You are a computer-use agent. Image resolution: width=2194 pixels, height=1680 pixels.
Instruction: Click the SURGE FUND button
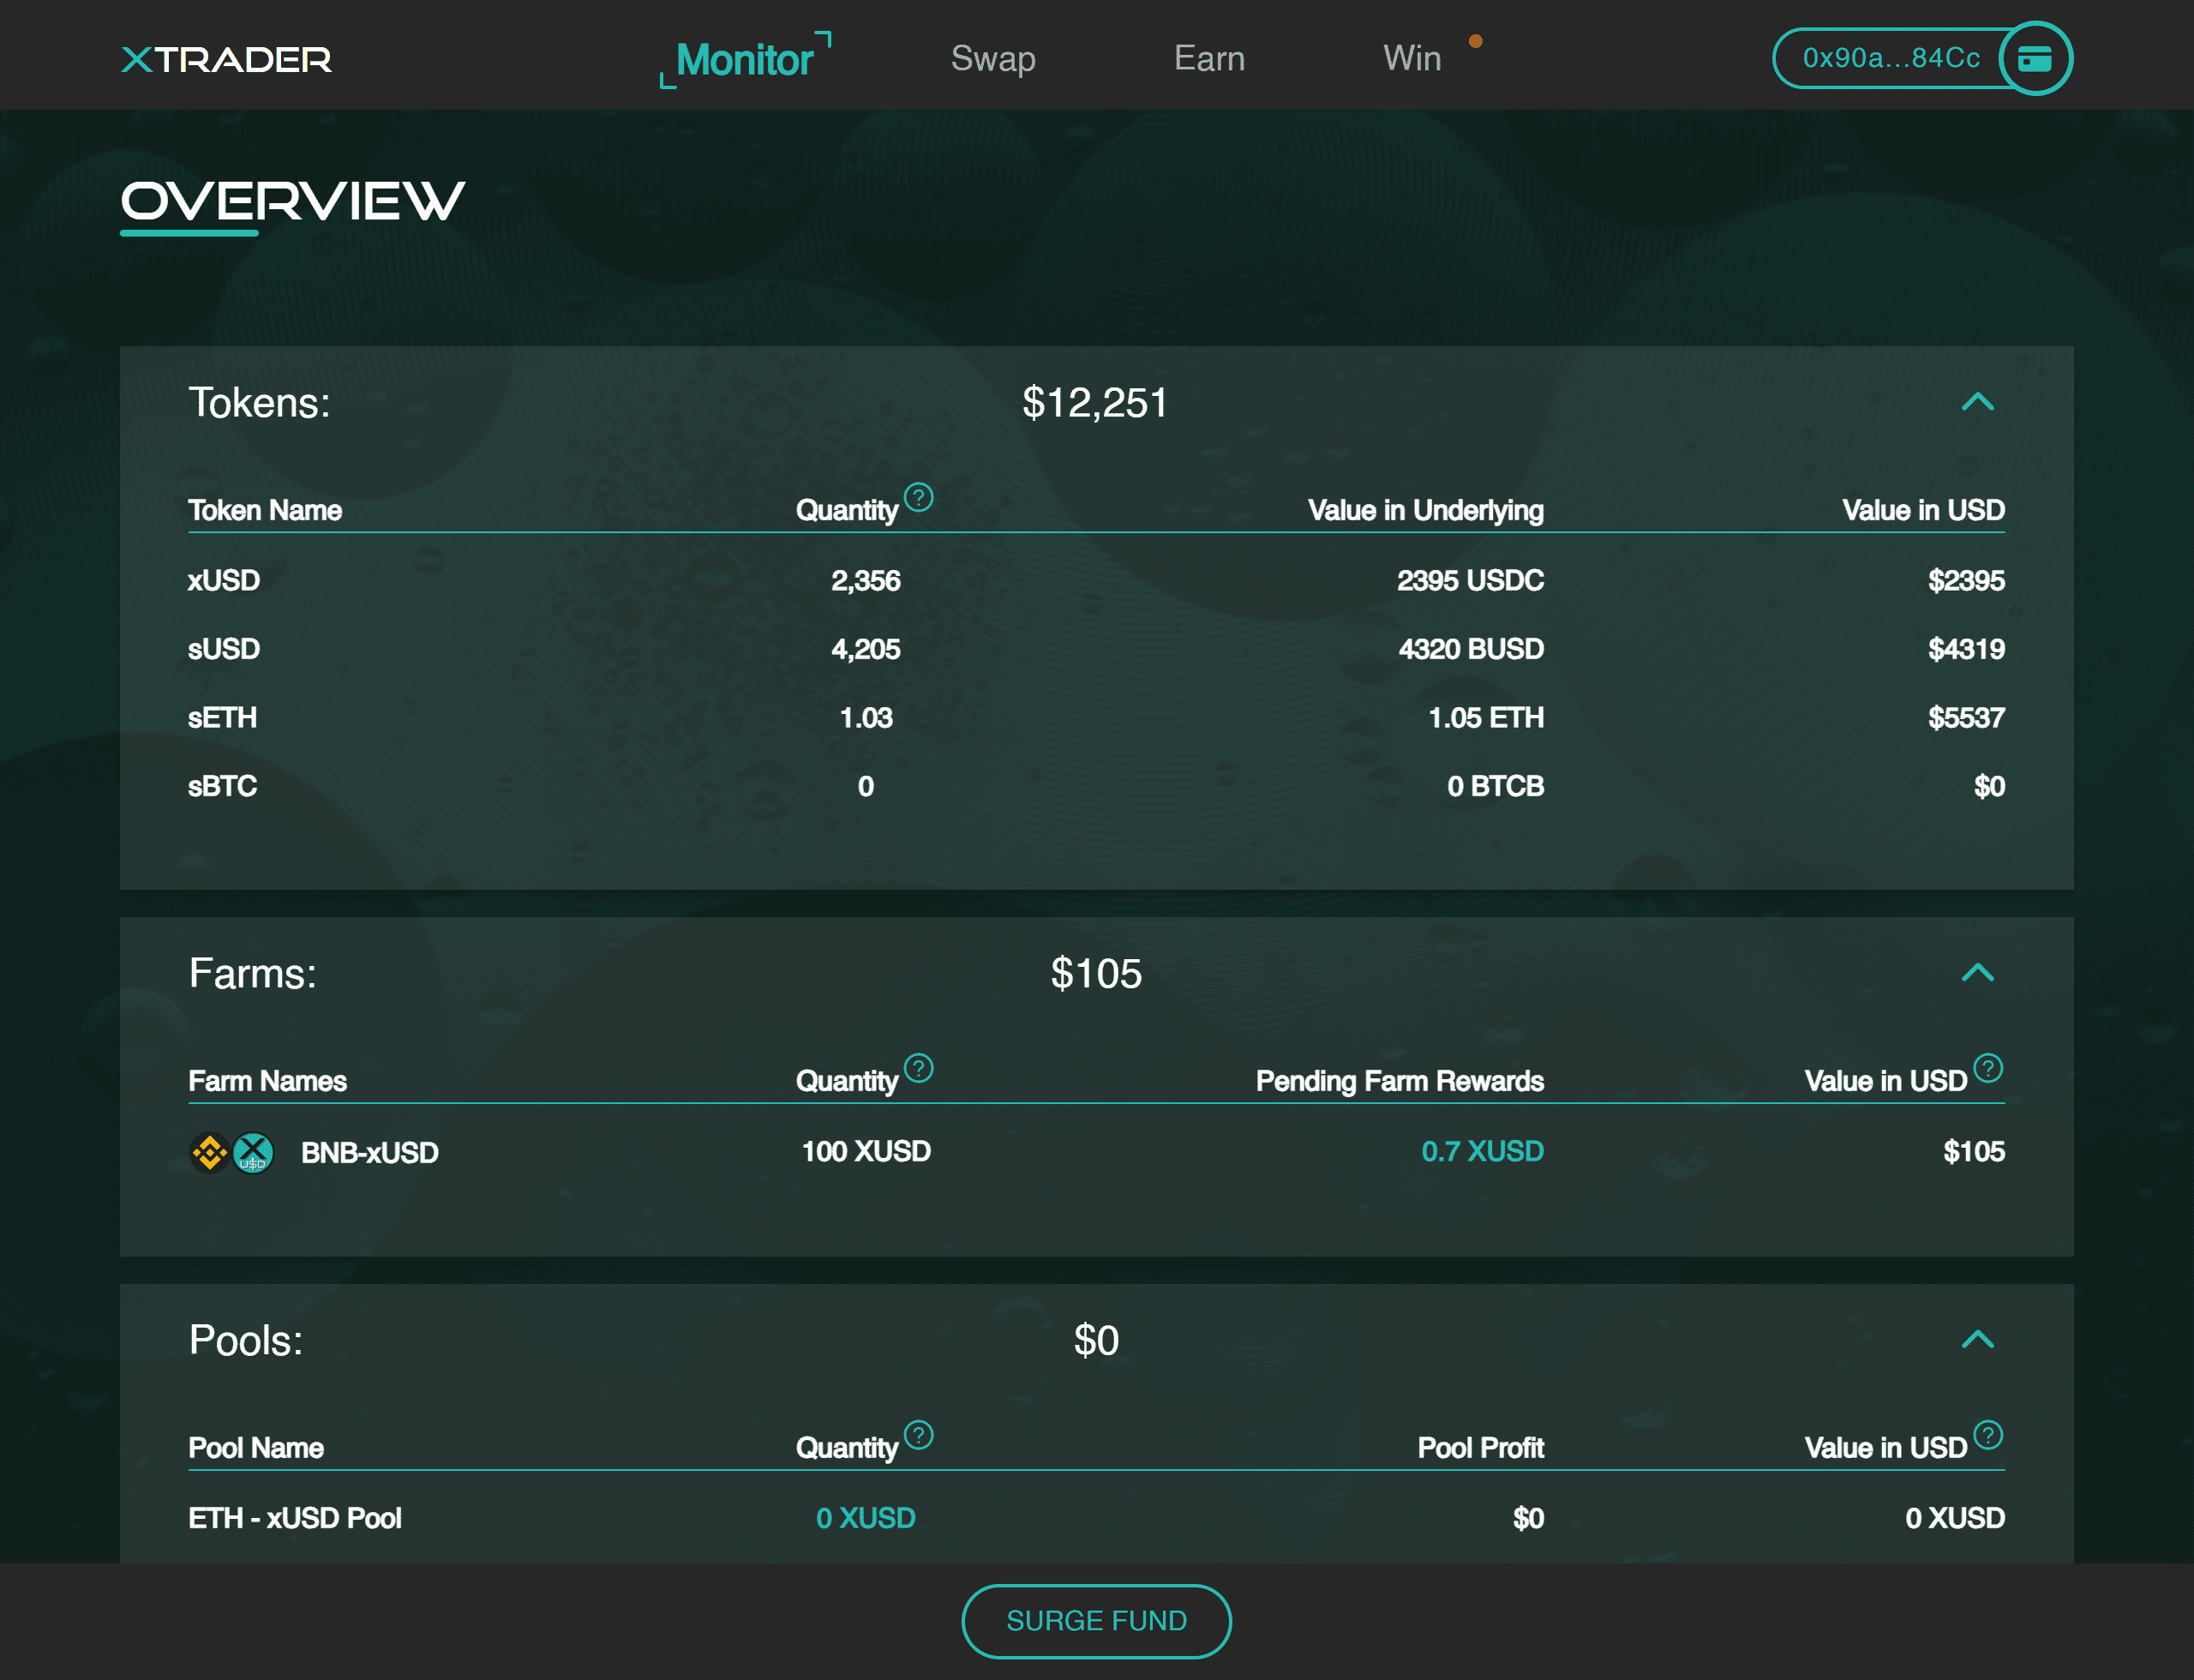pyautogui.click(x=1096, y=1620)
